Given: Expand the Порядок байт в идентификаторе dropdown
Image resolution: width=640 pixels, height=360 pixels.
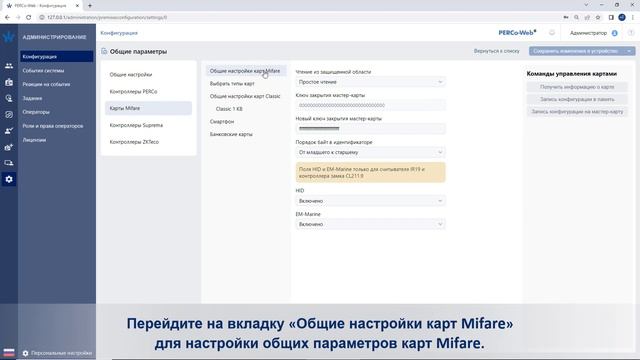Looking at the screenshot, I should [x=370, y=152].
